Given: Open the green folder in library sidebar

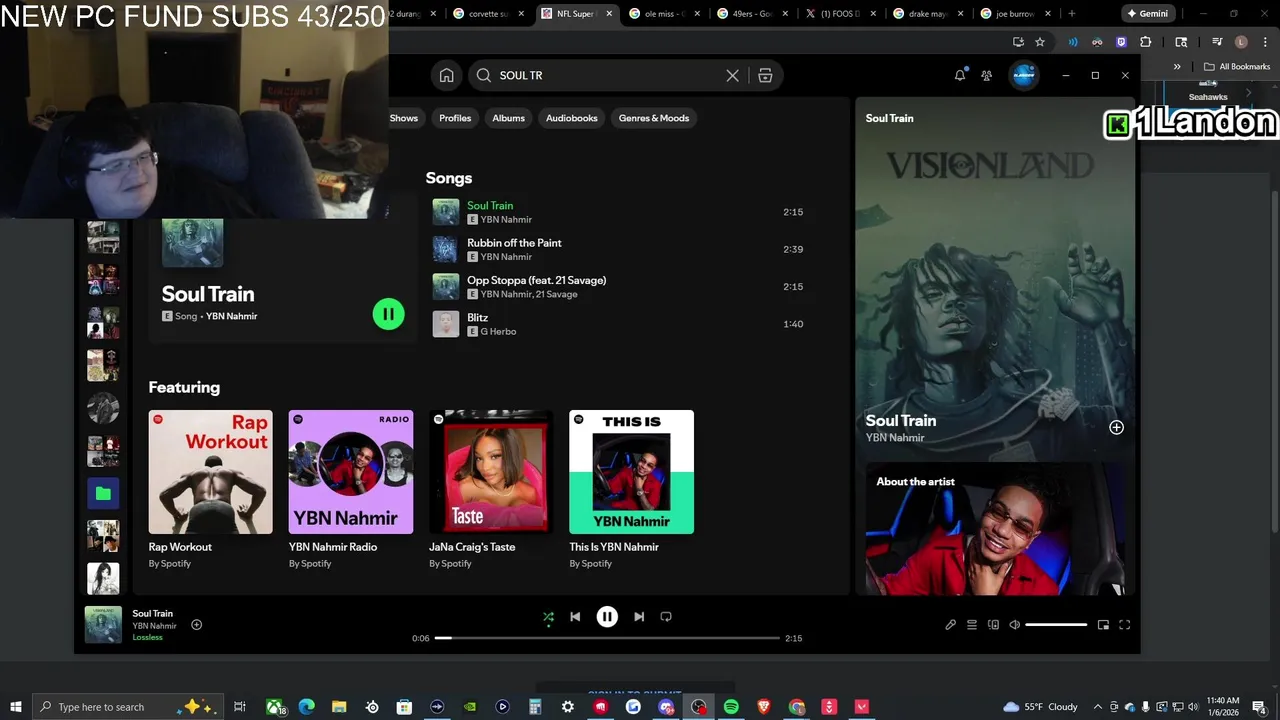Looking at the screenshot, I should tap(103, 493).
